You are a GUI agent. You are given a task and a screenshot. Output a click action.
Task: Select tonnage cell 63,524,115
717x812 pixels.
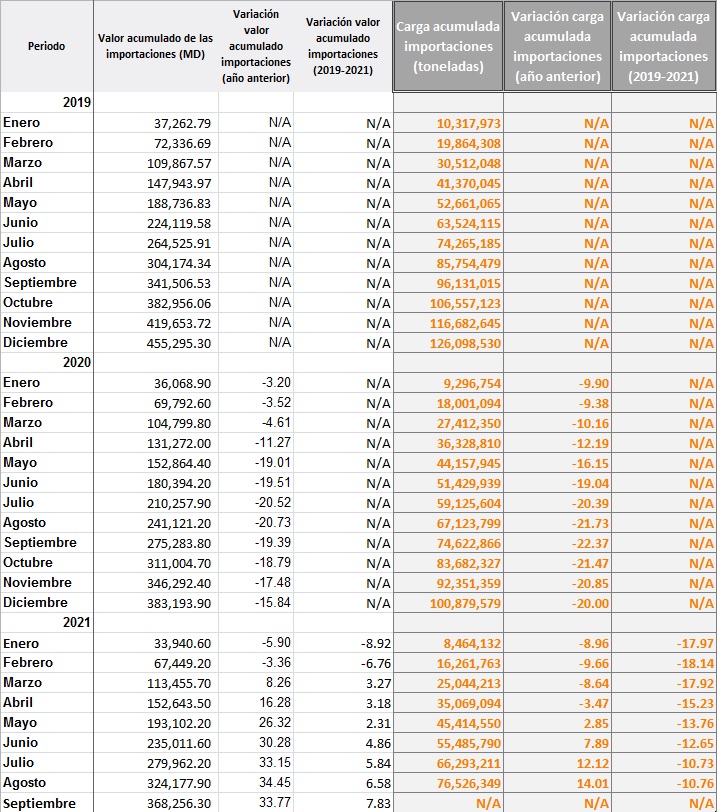coord(448,223)
